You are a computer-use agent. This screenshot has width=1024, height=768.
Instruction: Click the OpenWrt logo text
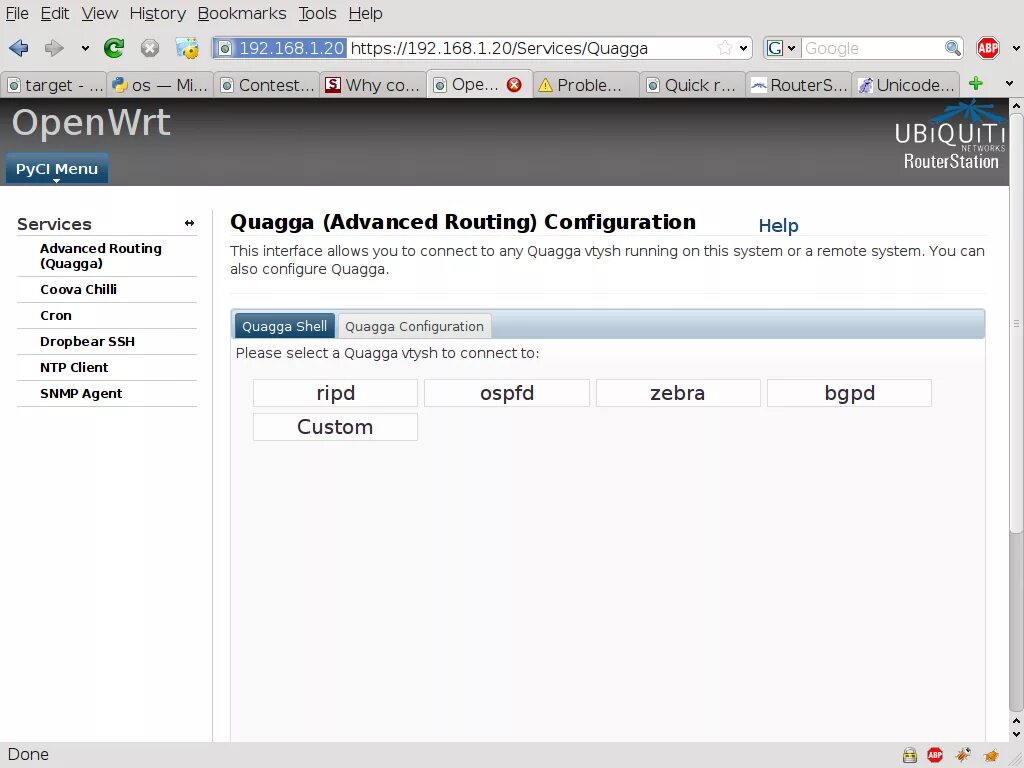(91, 122)
